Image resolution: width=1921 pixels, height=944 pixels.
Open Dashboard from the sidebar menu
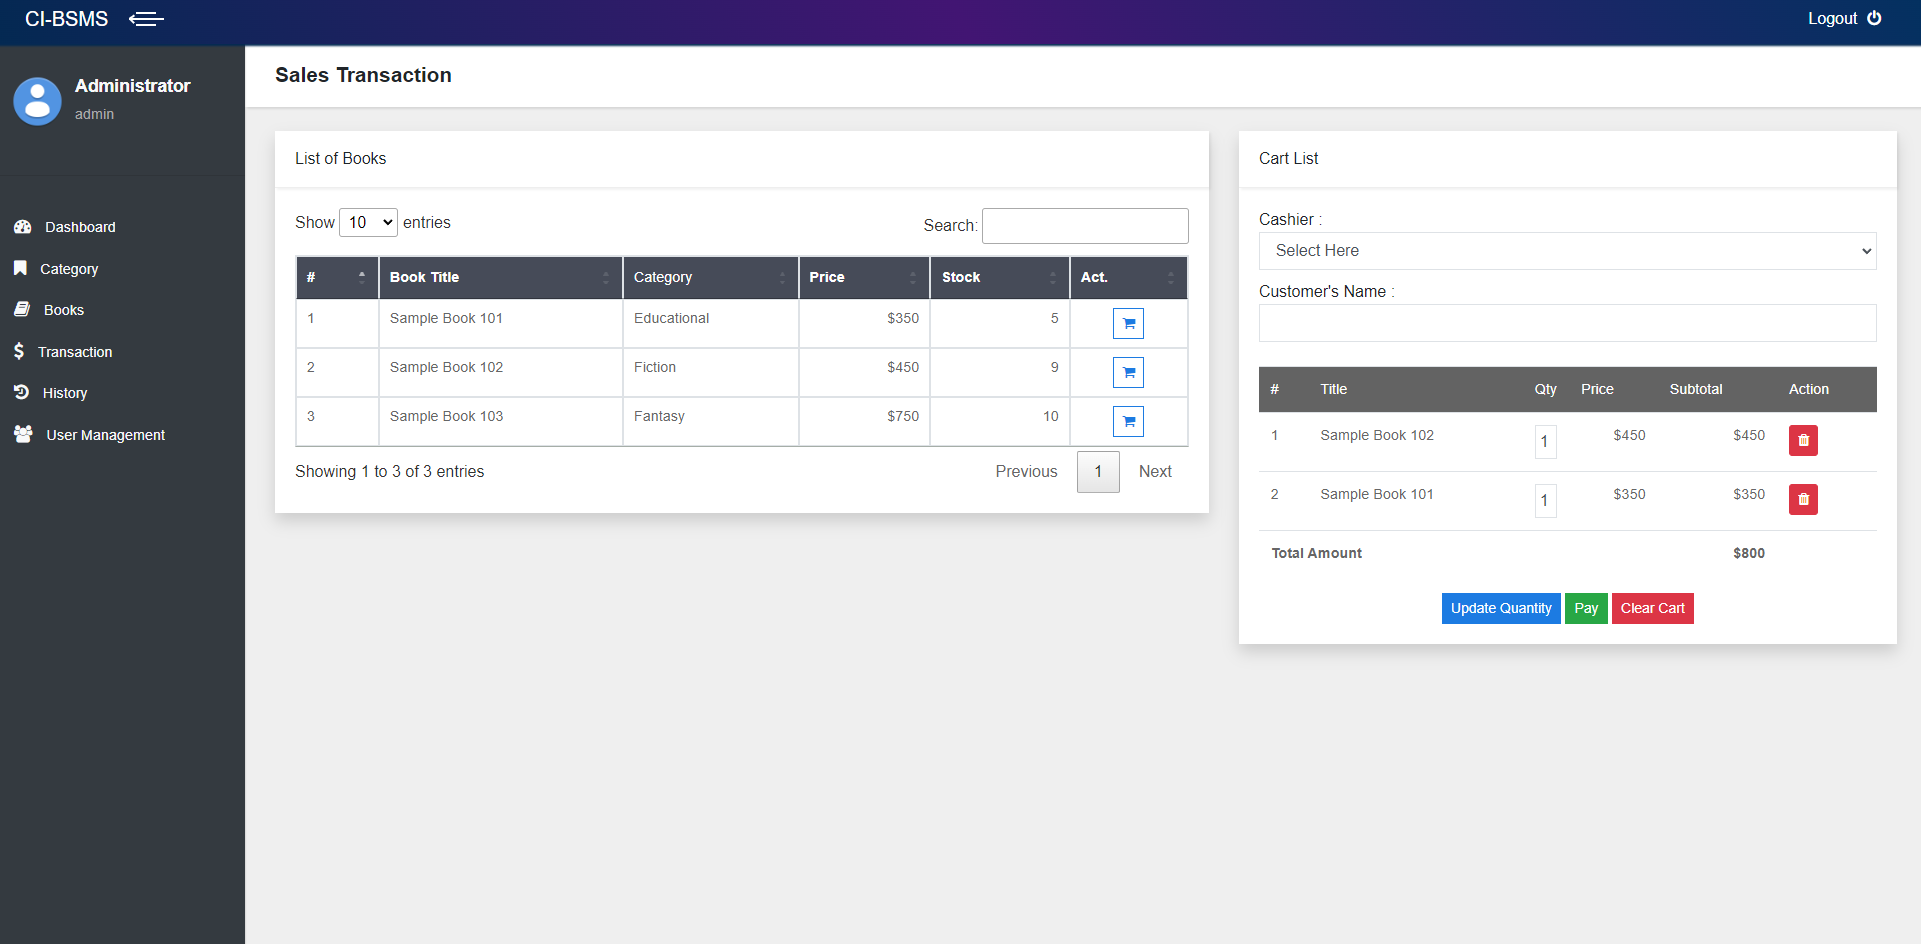pyautogui.click(x=80, y=227)
